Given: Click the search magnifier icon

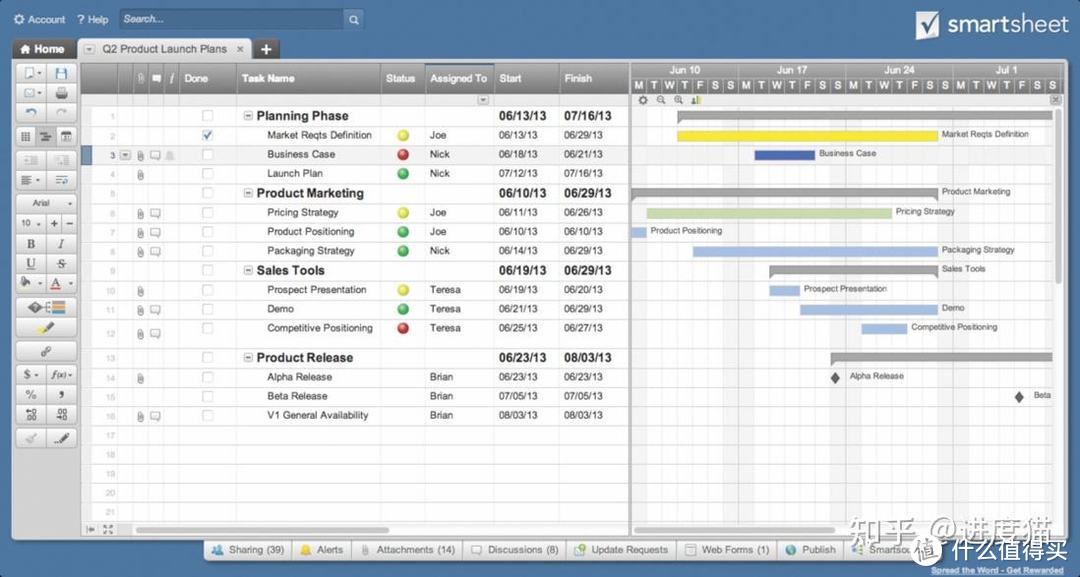Looking at the screenshot, I should 353,19.
